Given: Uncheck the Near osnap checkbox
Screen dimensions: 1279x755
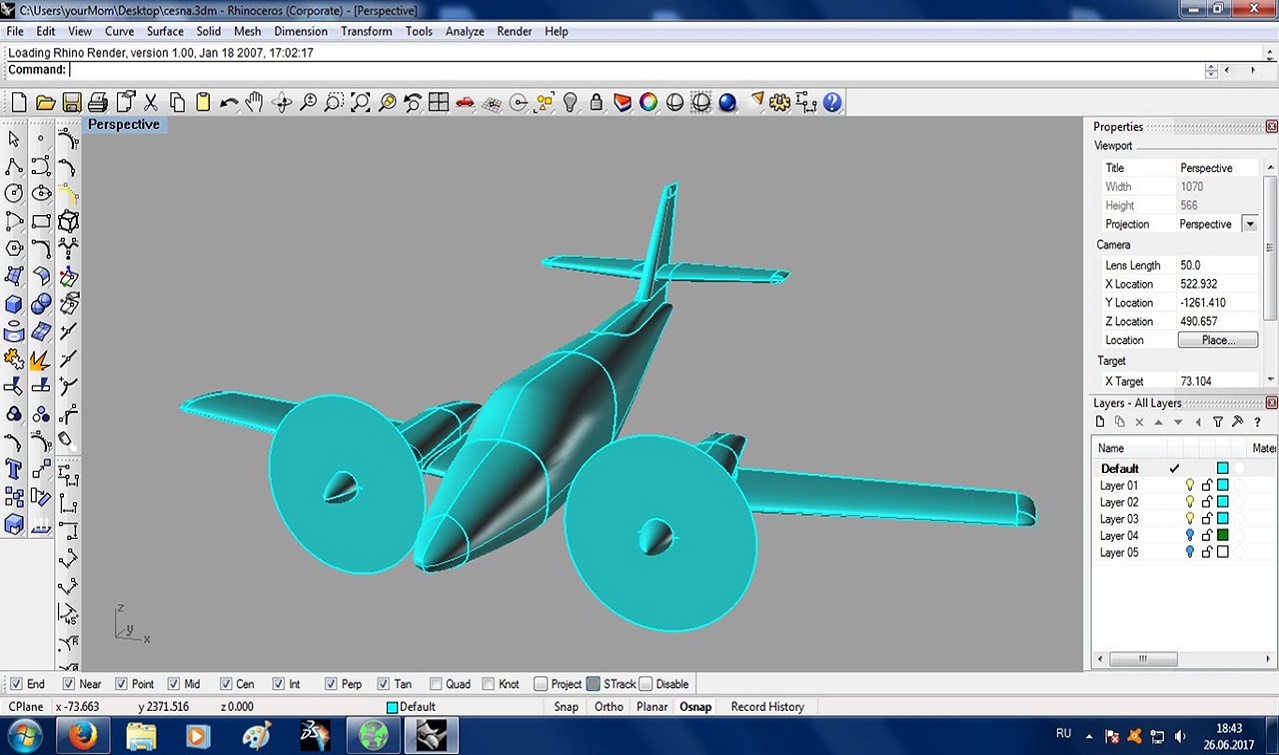Looking at the screenshot, I should coord(69,684).
